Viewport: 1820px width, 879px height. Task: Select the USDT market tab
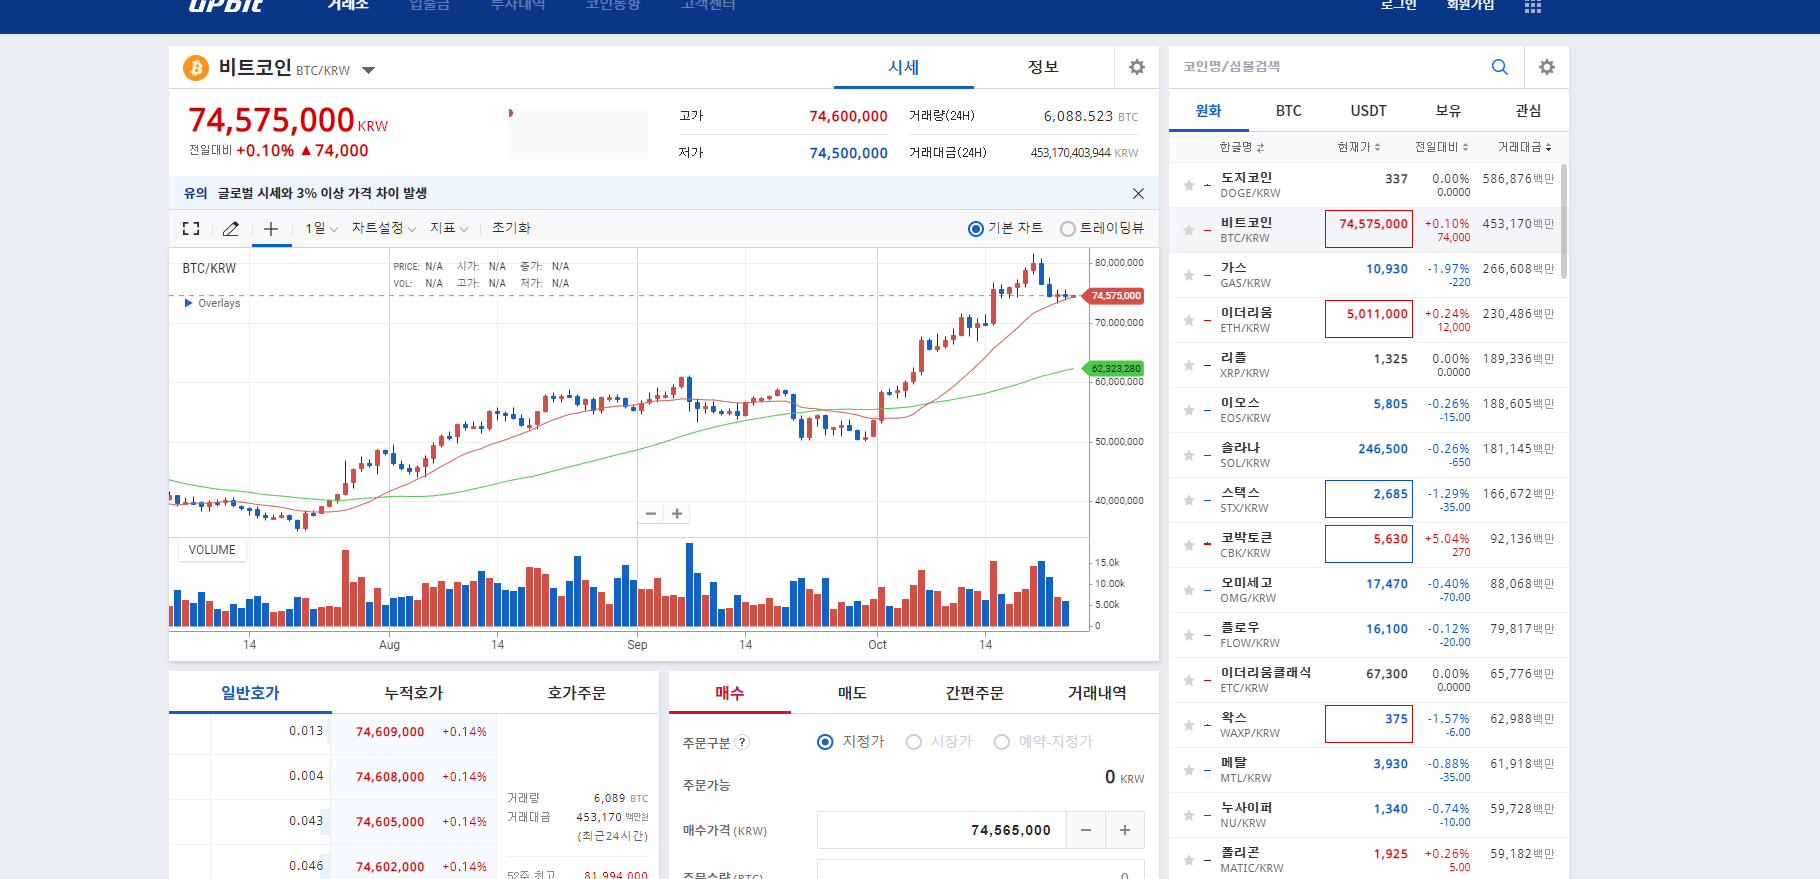[x=1369, y=111]
